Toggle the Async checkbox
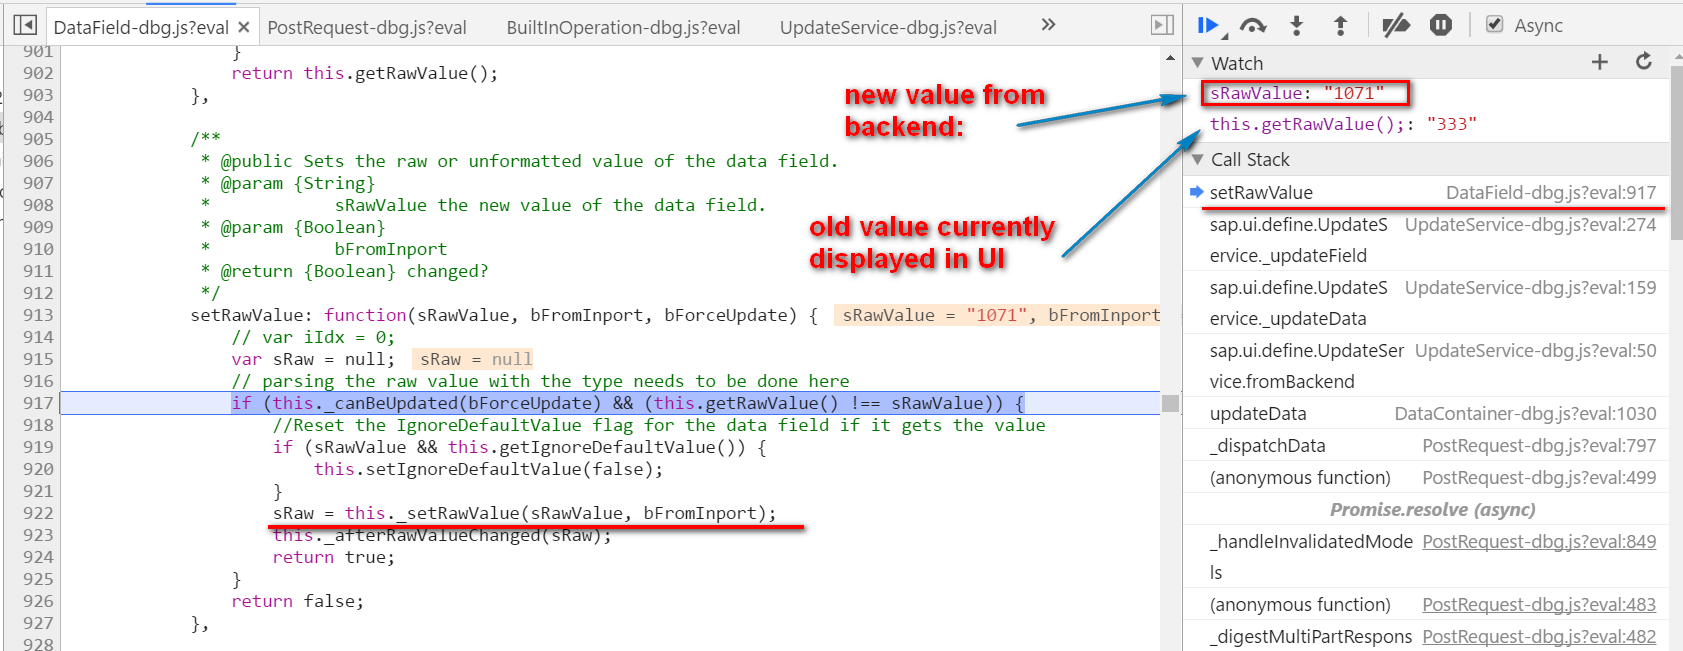Image resolution: width=1683 pixels, height=651 pixels. 1494,25
